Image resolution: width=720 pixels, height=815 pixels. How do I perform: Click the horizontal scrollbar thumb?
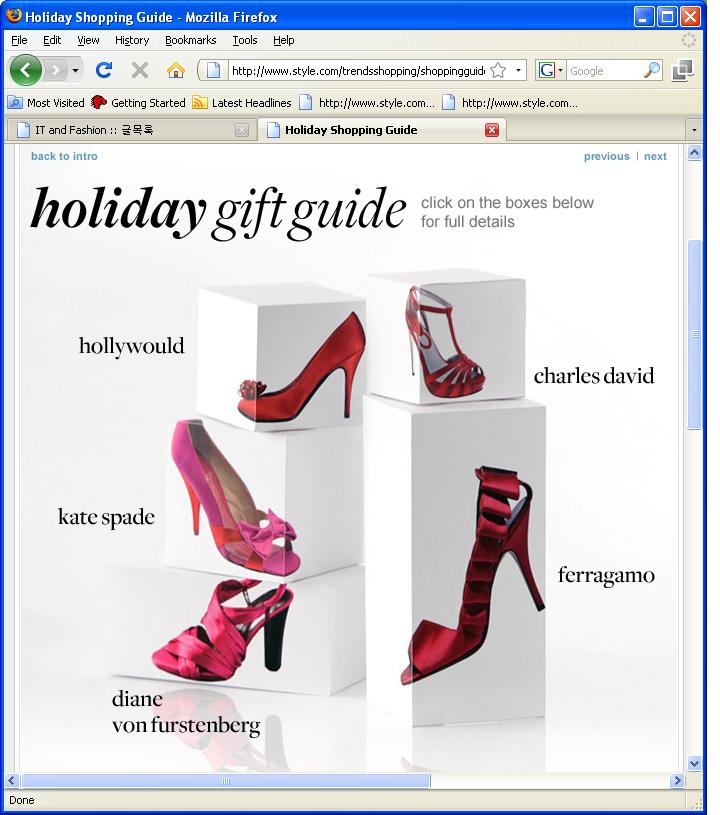pos(226,780)
